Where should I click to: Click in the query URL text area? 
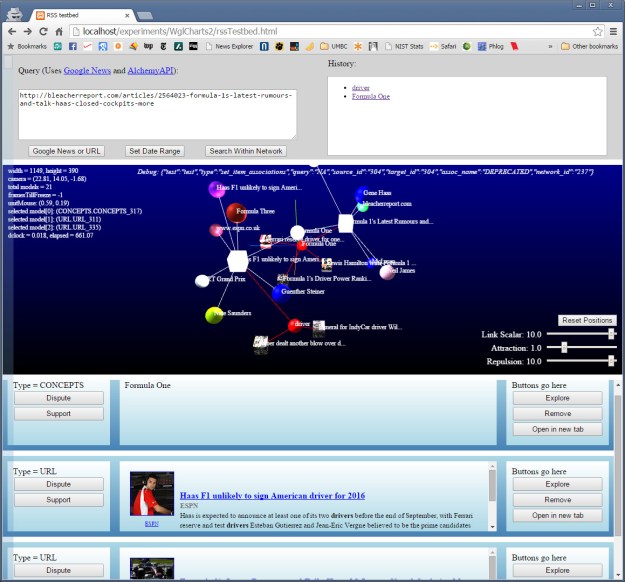click(155, 115)
